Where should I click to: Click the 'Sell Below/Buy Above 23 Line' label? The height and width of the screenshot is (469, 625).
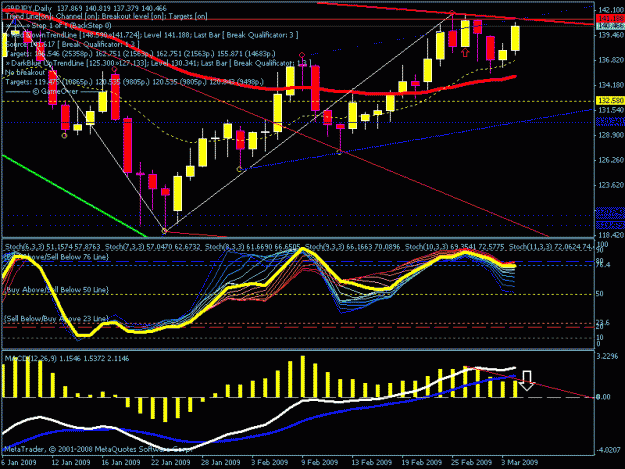pos(57,319)
